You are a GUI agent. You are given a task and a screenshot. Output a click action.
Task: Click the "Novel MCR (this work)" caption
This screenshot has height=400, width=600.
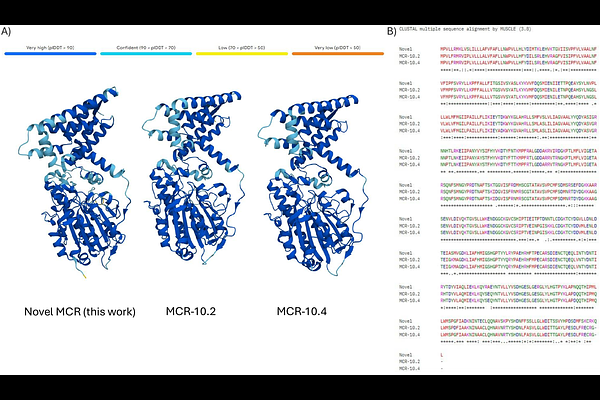point(80,312)
